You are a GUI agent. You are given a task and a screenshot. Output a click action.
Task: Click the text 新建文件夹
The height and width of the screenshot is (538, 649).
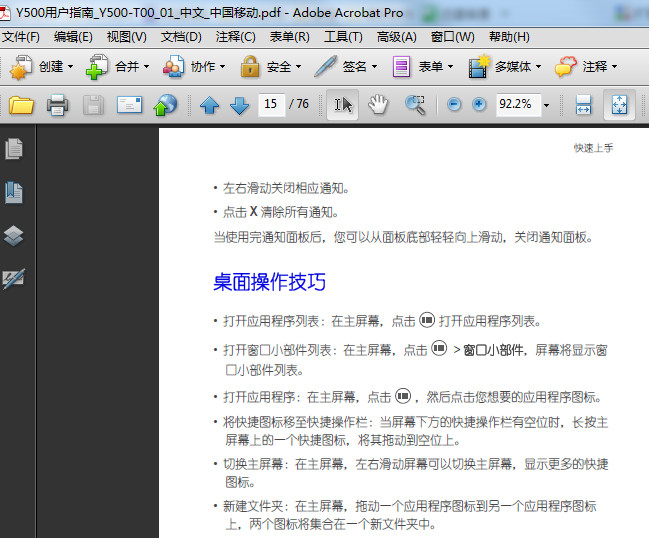tap(253, 506)
